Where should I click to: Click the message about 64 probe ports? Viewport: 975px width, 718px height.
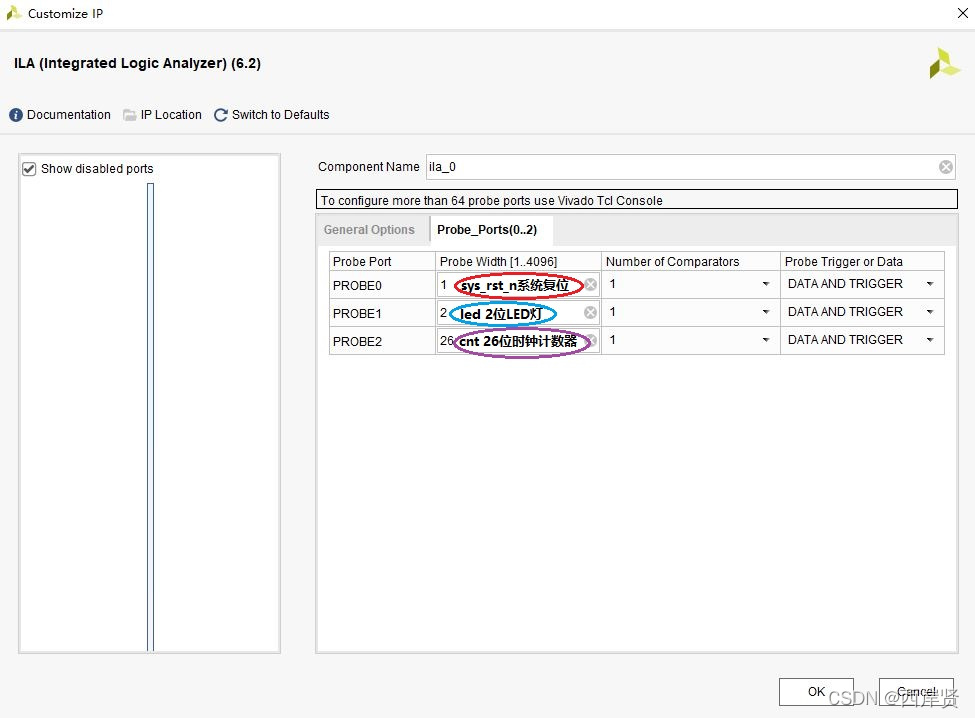637,200
